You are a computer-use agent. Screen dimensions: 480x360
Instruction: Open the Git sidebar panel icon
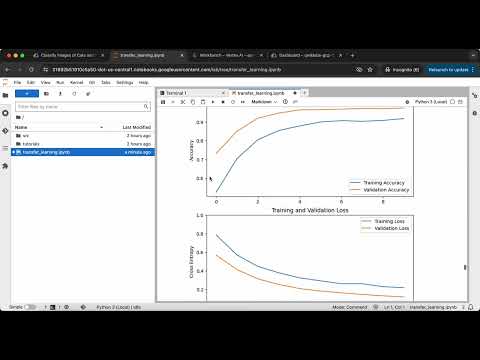pyautogui.click(x=5, y=131)
